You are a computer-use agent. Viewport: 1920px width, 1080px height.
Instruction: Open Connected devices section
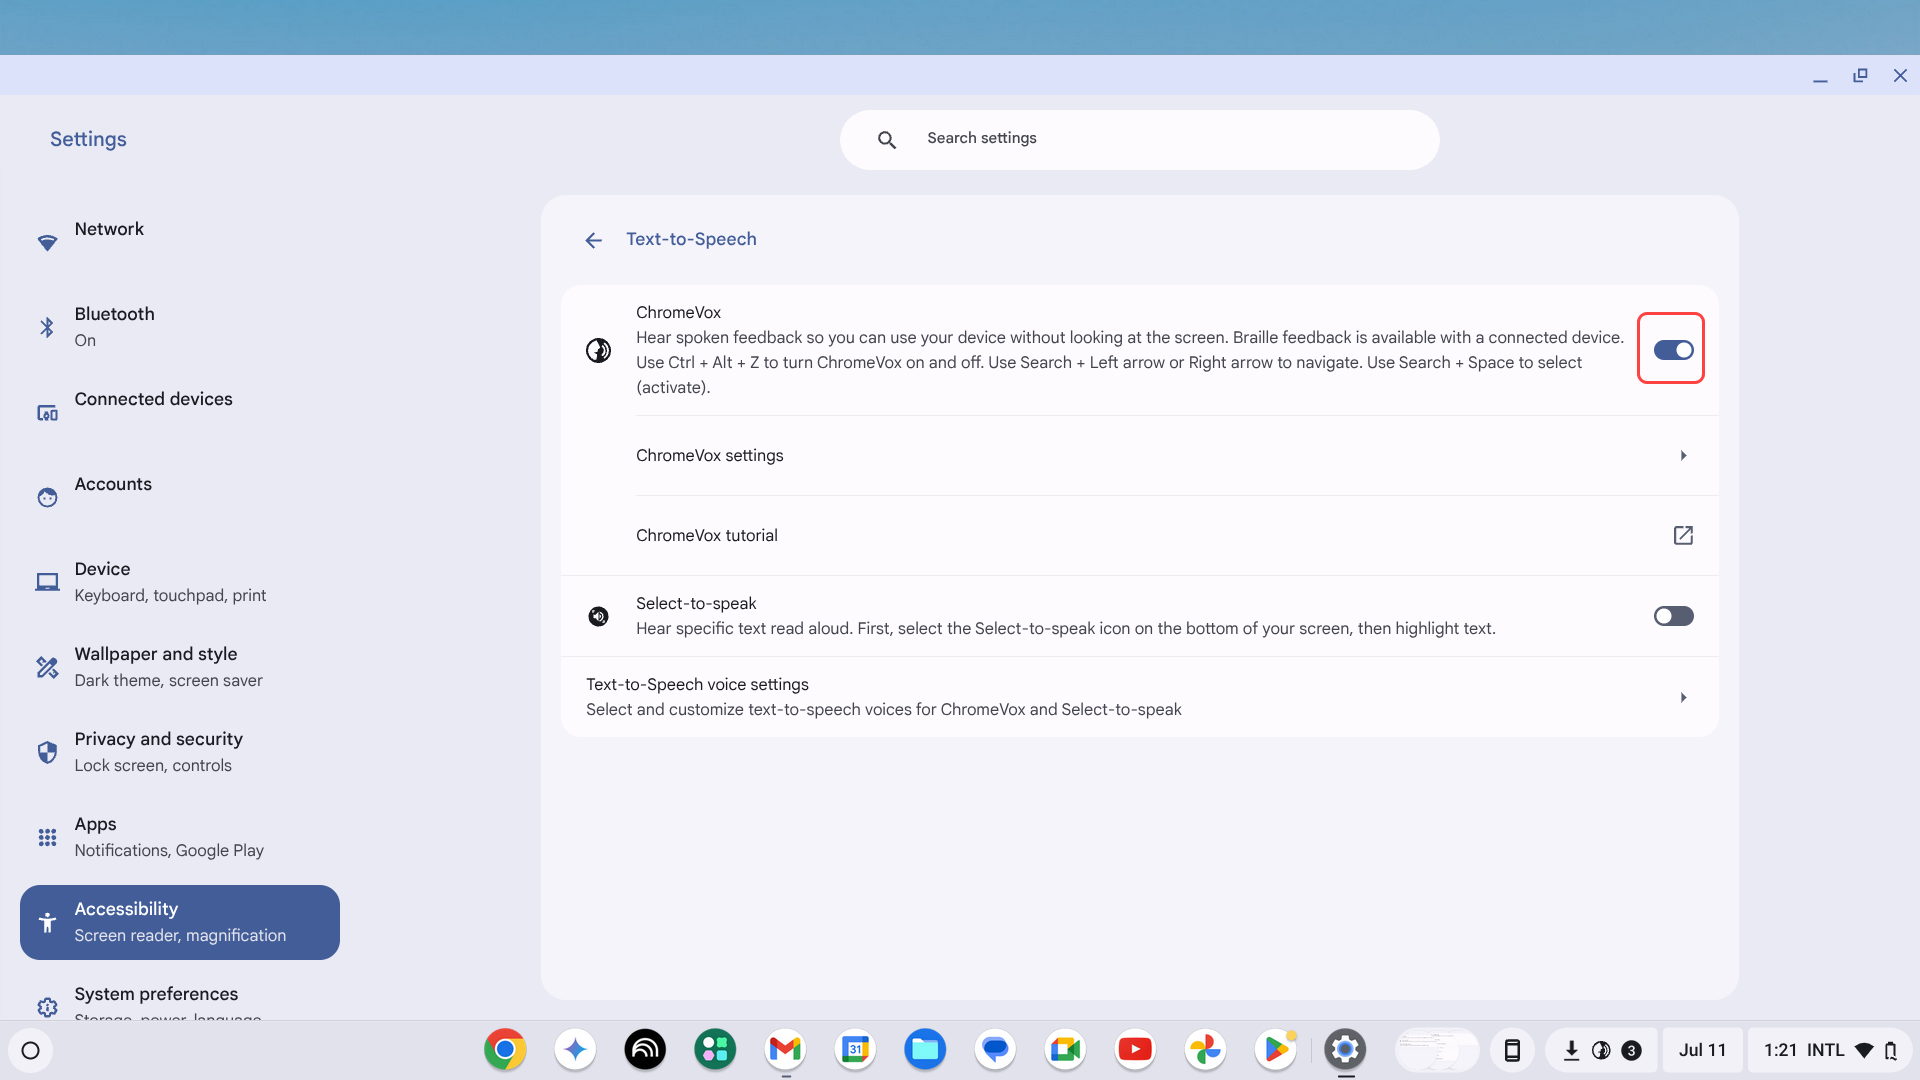pos(180,412)
